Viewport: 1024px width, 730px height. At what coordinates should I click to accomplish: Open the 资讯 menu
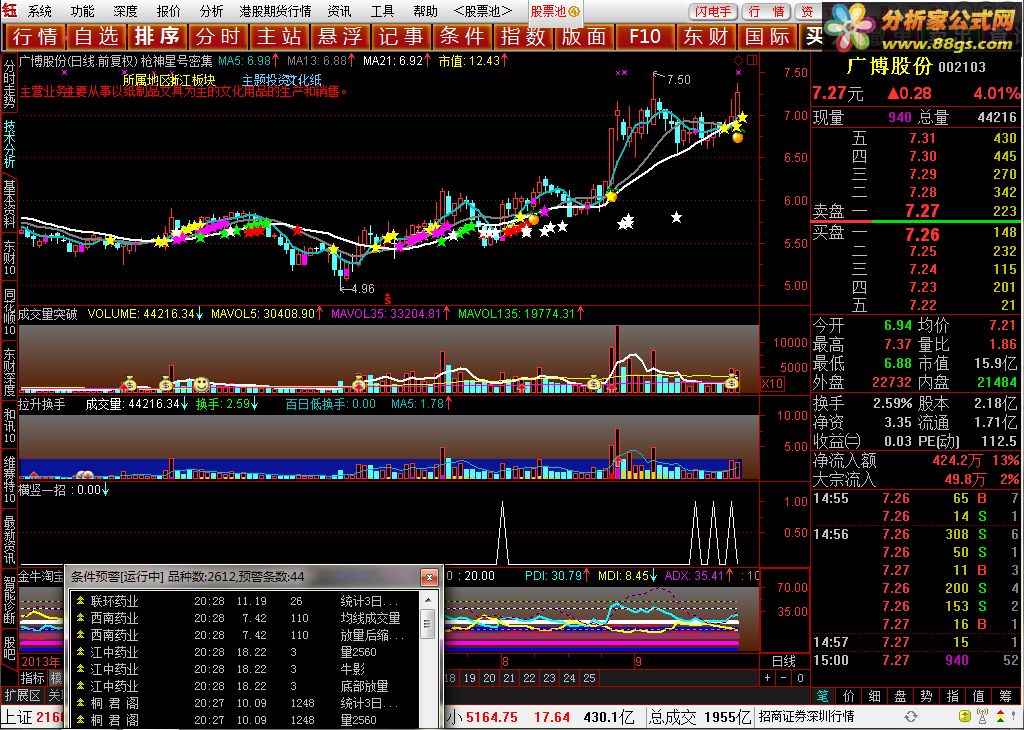point(339,12)
